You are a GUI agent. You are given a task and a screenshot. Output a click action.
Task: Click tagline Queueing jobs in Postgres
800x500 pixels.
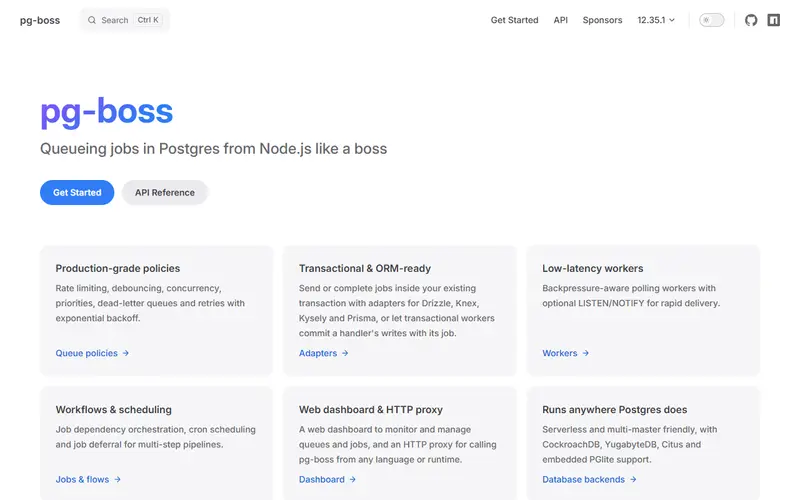click(213, 149)
